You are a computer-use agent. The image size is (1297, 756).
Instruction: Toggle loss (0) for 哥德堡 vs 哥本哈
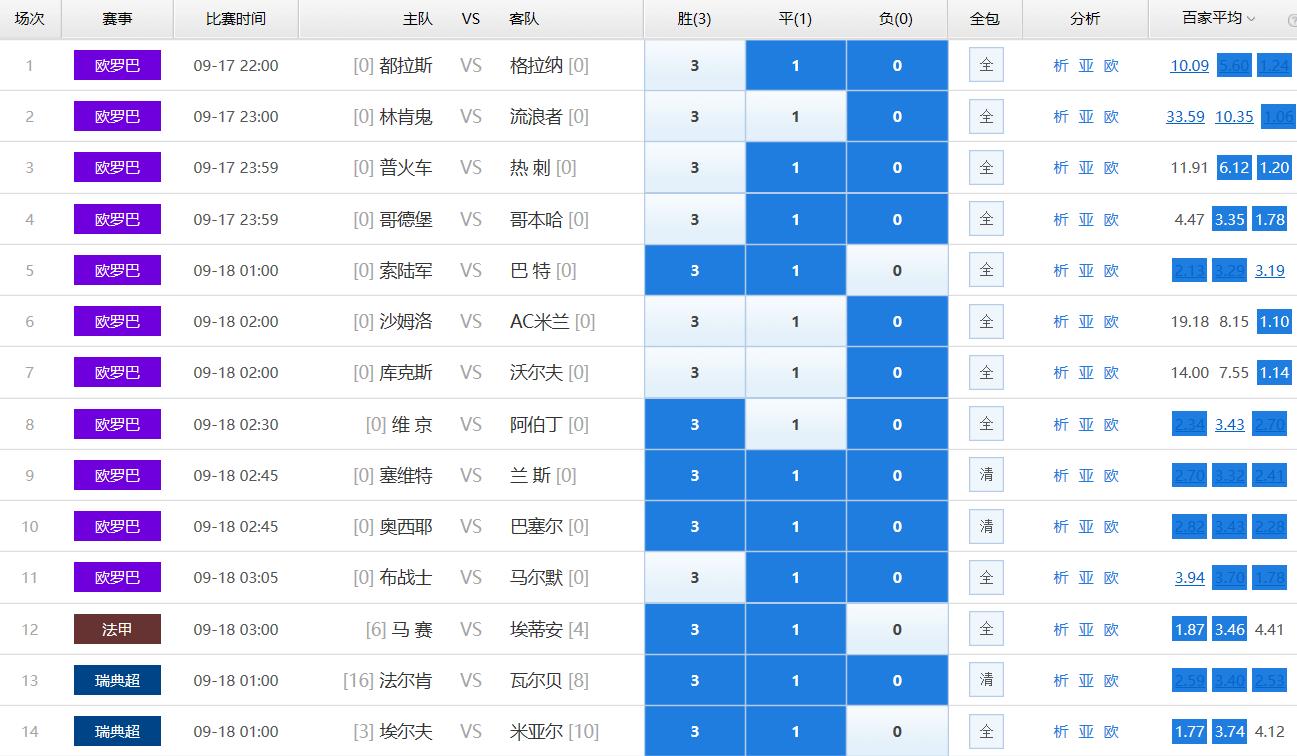(897, 219)
